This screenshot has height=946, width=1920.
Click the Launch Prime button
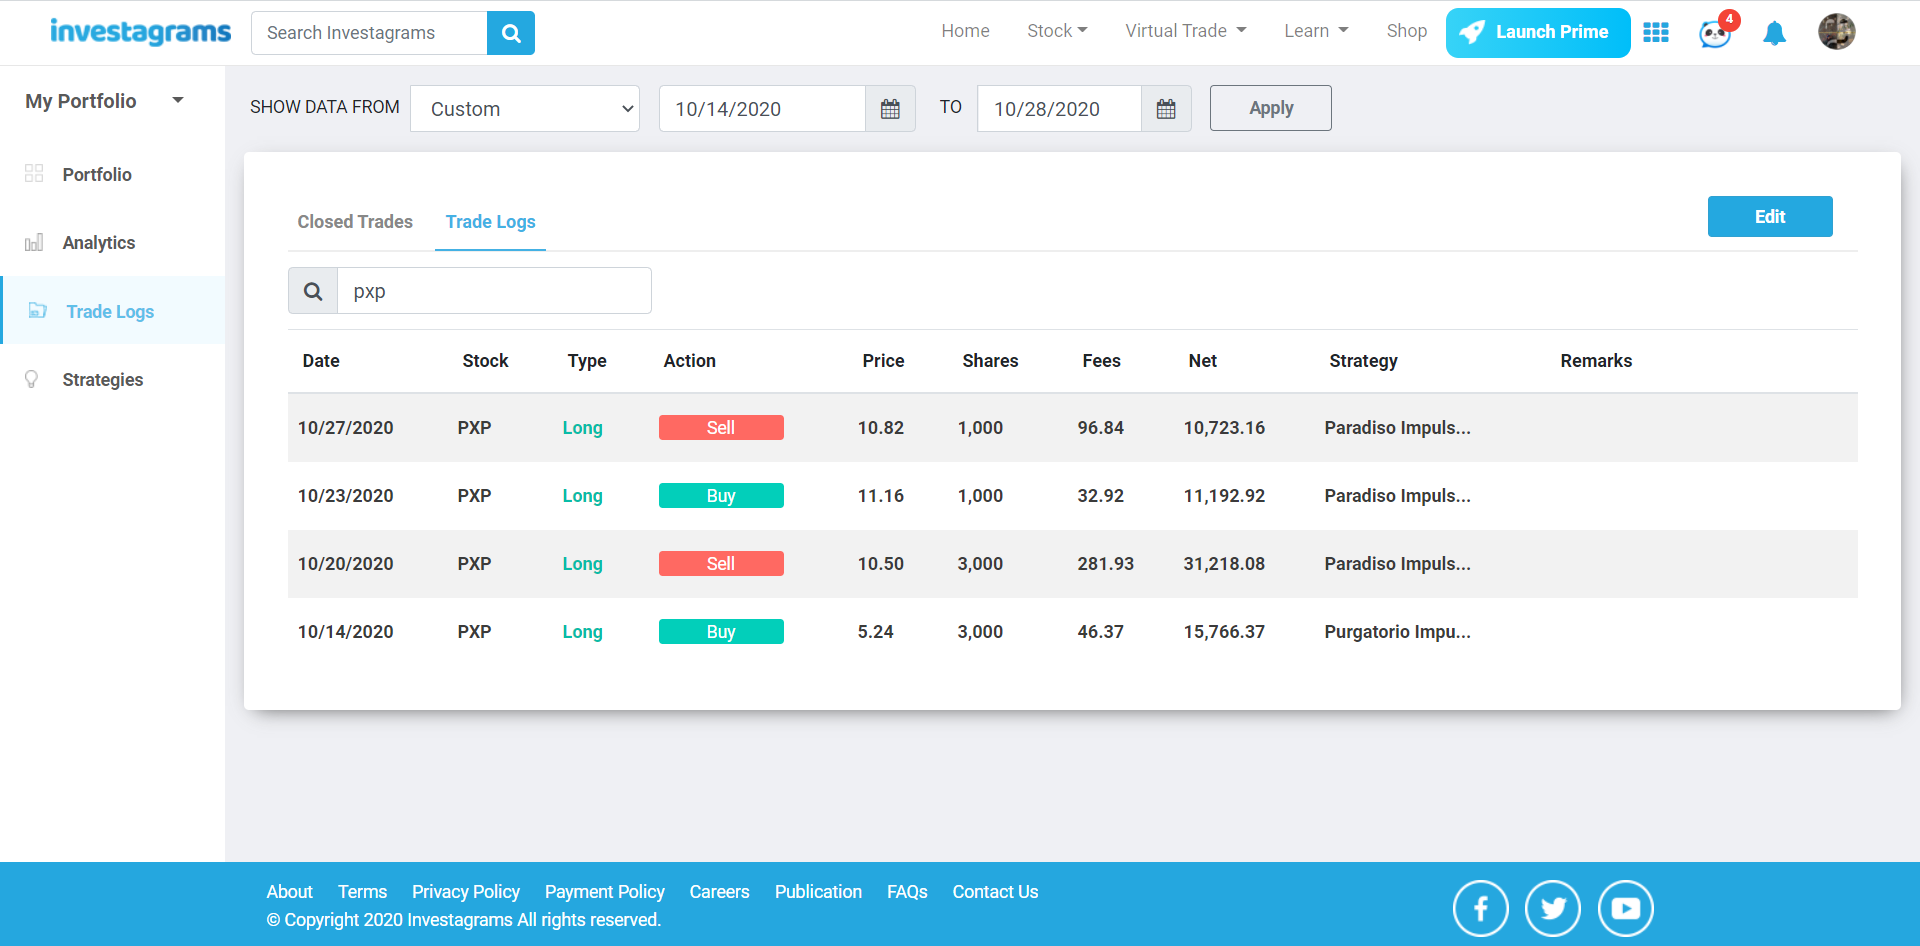pos(1538,33)
